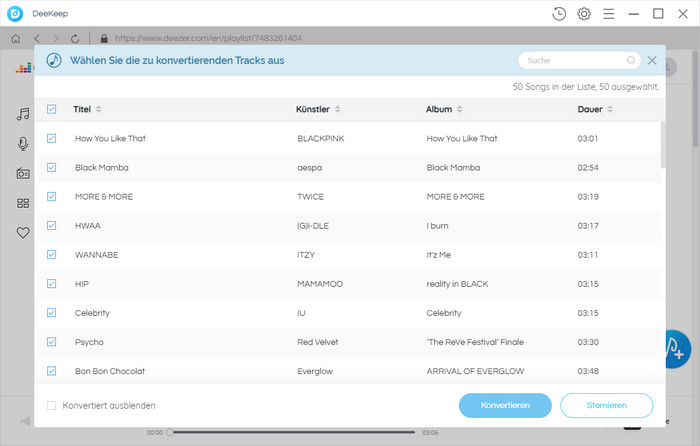Toggle the select-all tracks checkbox
Image resolution: width=700 pixels, height=446 pixels.
[x=51, y=109]
